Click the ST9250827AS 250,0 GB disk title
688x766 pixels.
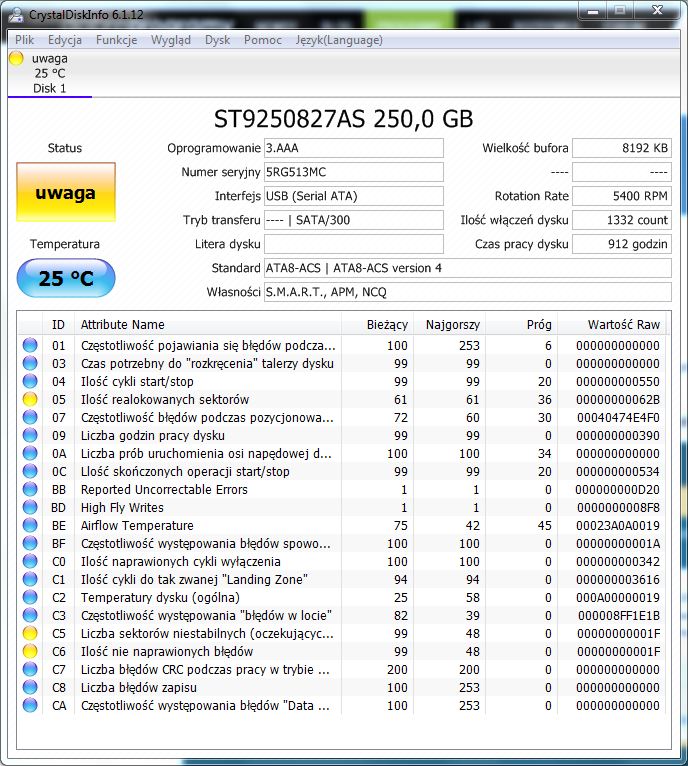point(344,119)
